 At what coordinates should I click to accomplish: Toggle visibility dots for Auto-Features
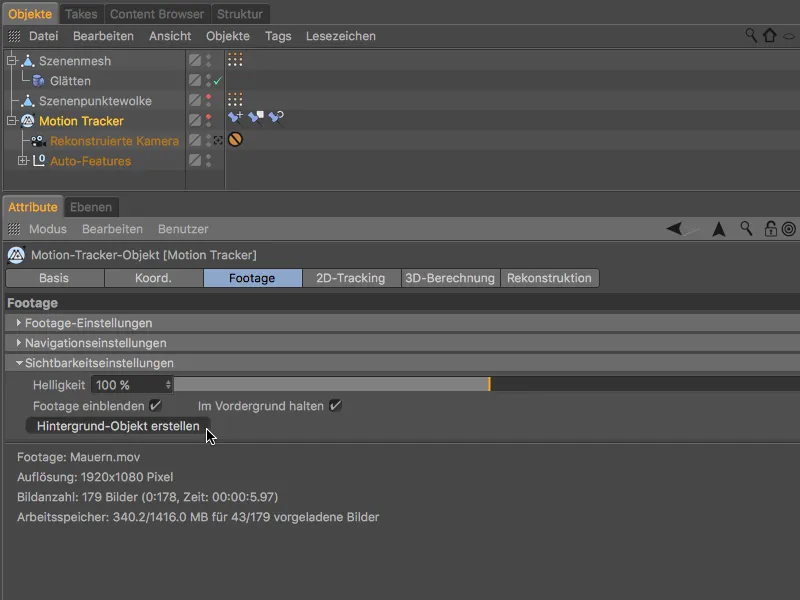point(208,161)
